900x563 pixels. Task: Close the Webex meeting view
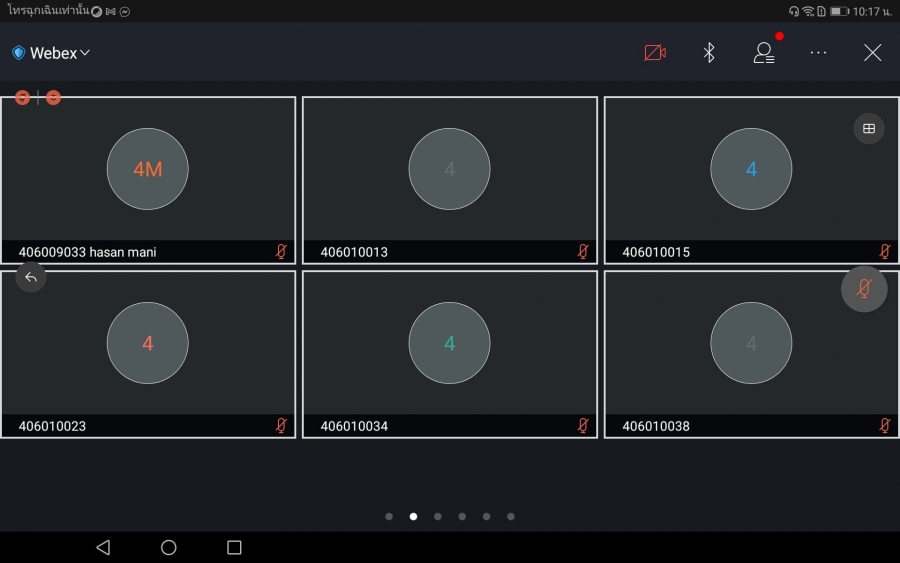[x=873, y=53]
